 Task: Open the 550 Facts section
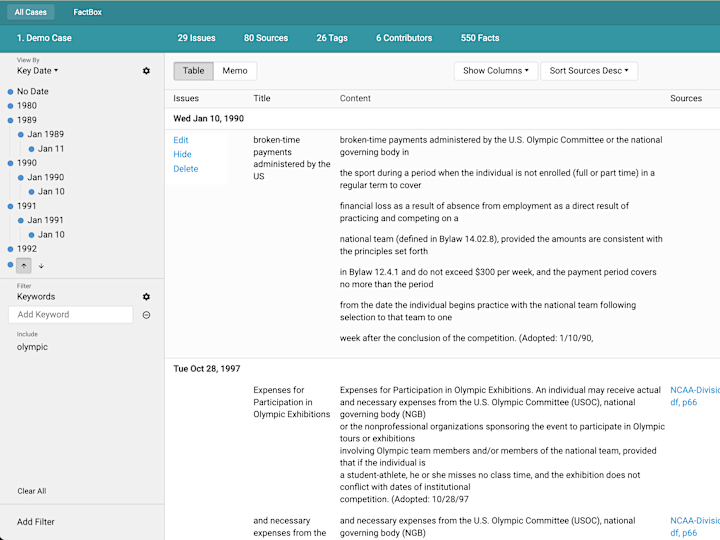pyautogui.click(x=480, y=38)
